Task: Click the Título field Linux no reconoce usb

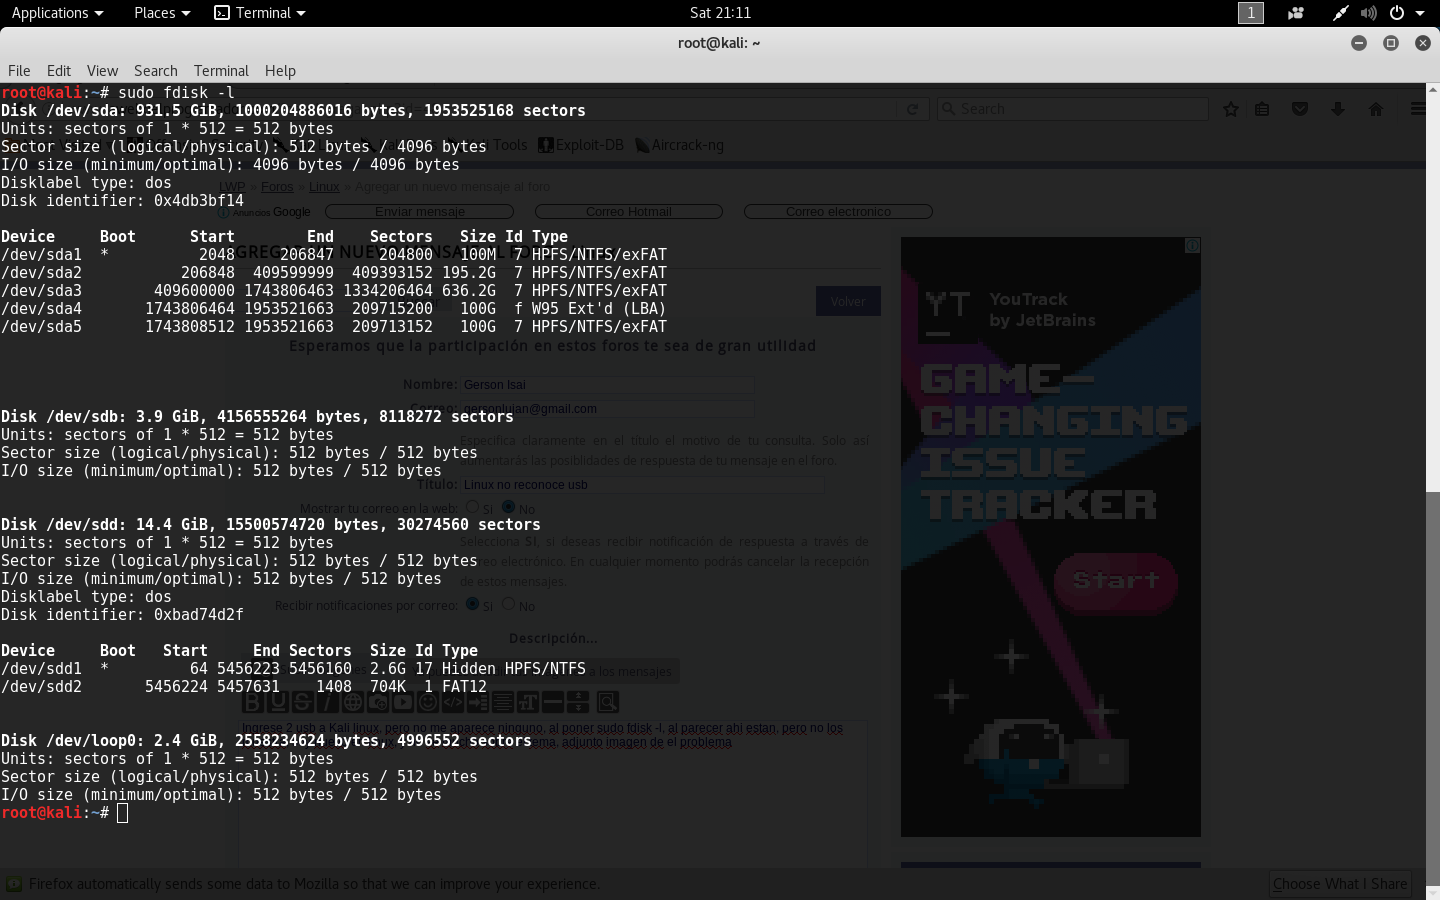Action: 642,485
